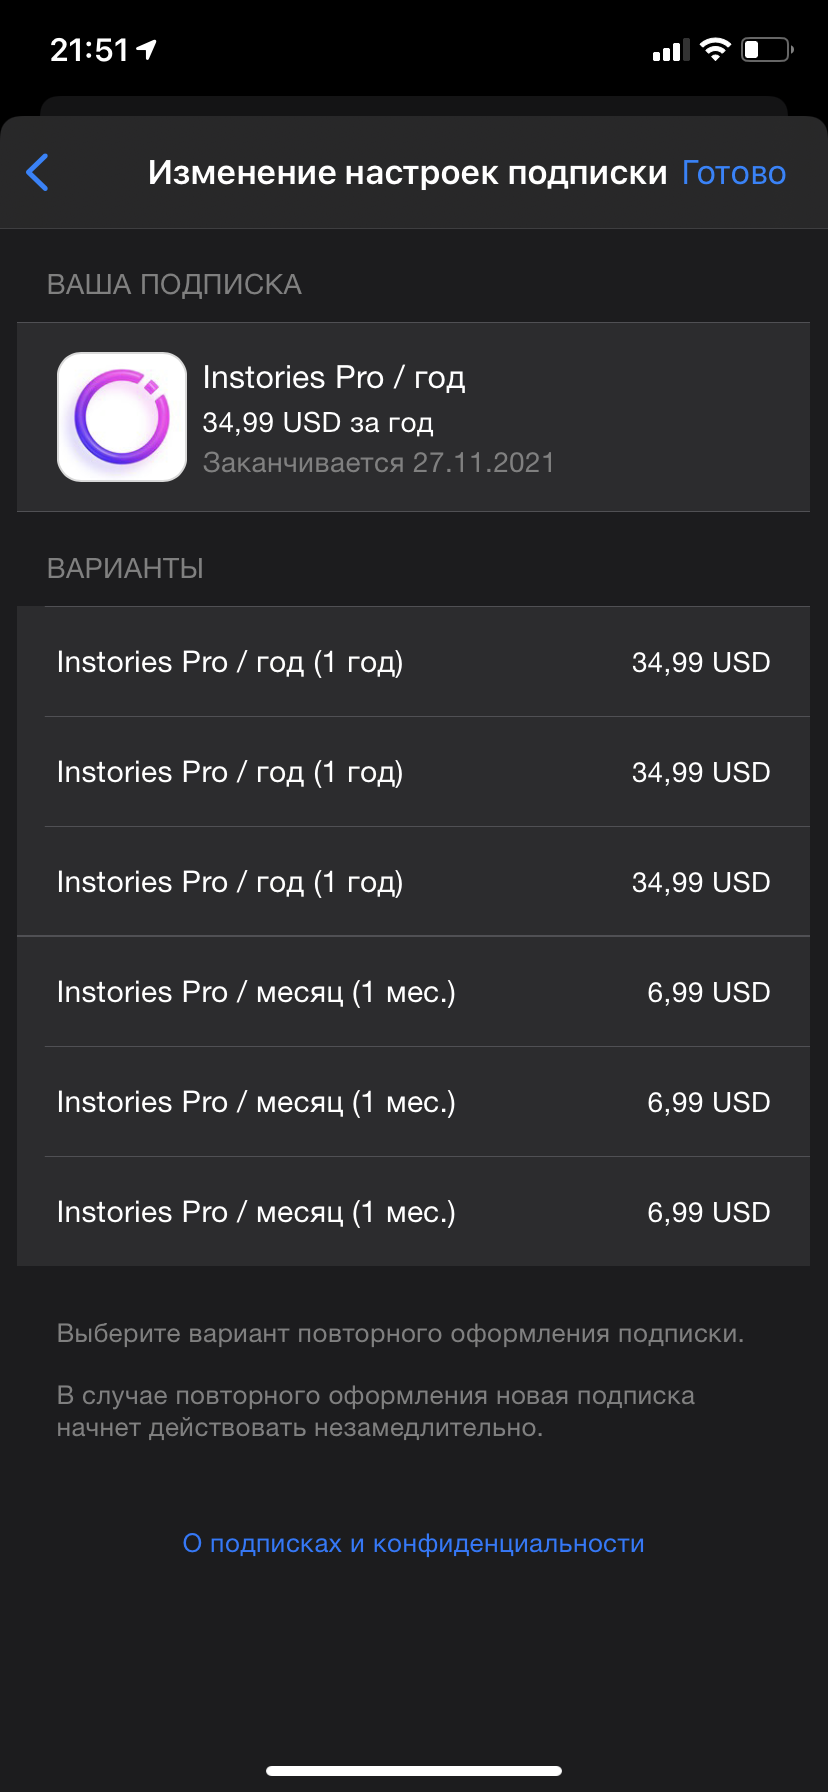Viewport: 828px width, 1792px height.
Task: Select the first Instories Pro / год option
Action: click(413, 662)
